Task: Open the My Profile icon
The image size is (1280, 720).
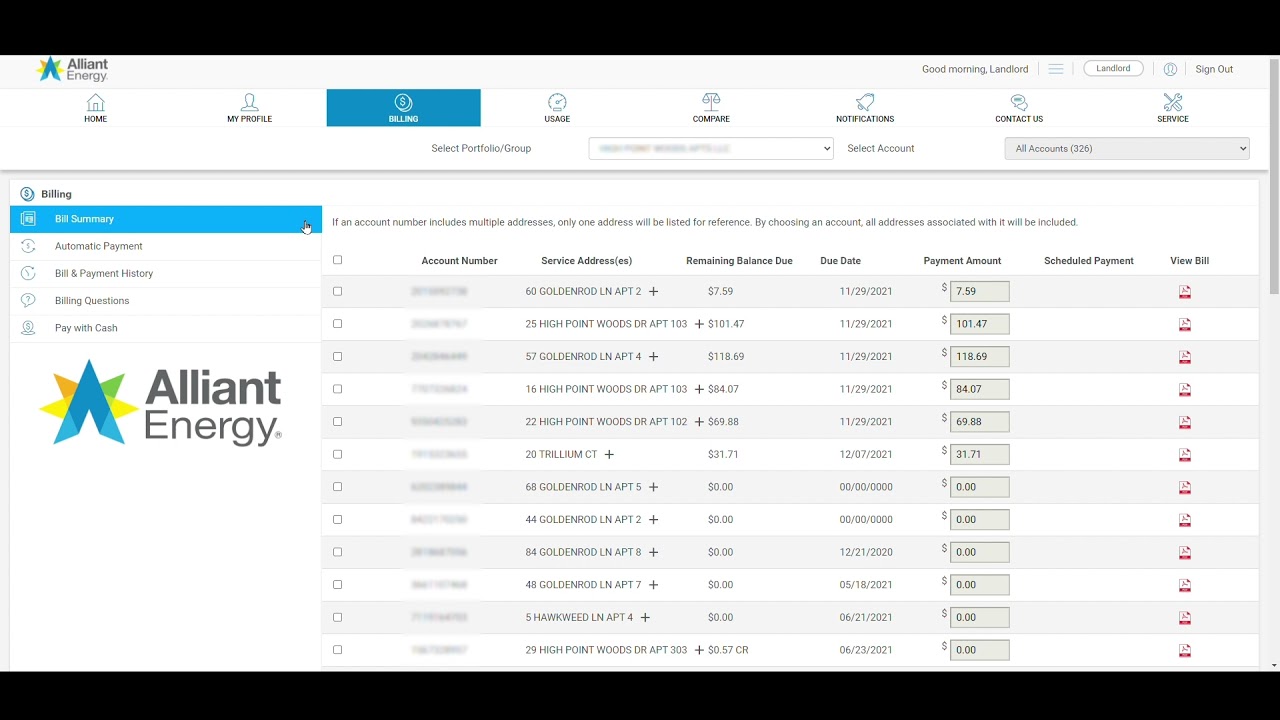Action: coord(249,102)
